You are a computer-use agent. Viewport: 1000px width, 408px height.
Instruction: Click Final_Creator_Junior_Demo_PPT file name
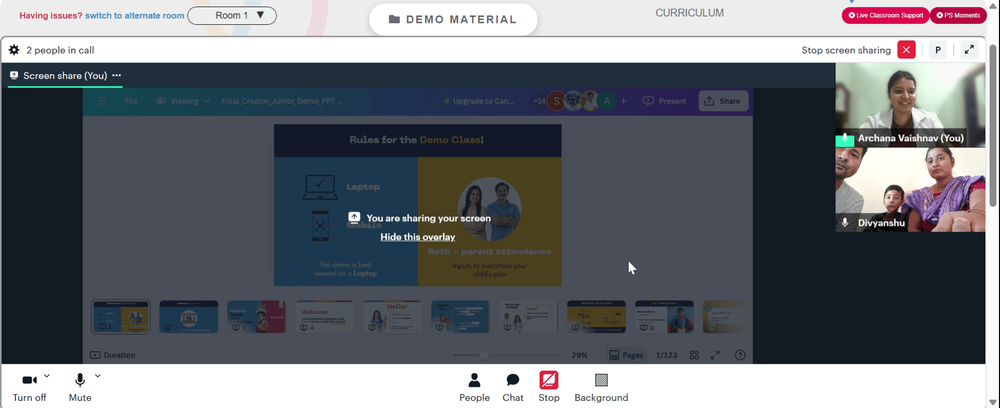(x=282, y=101)
